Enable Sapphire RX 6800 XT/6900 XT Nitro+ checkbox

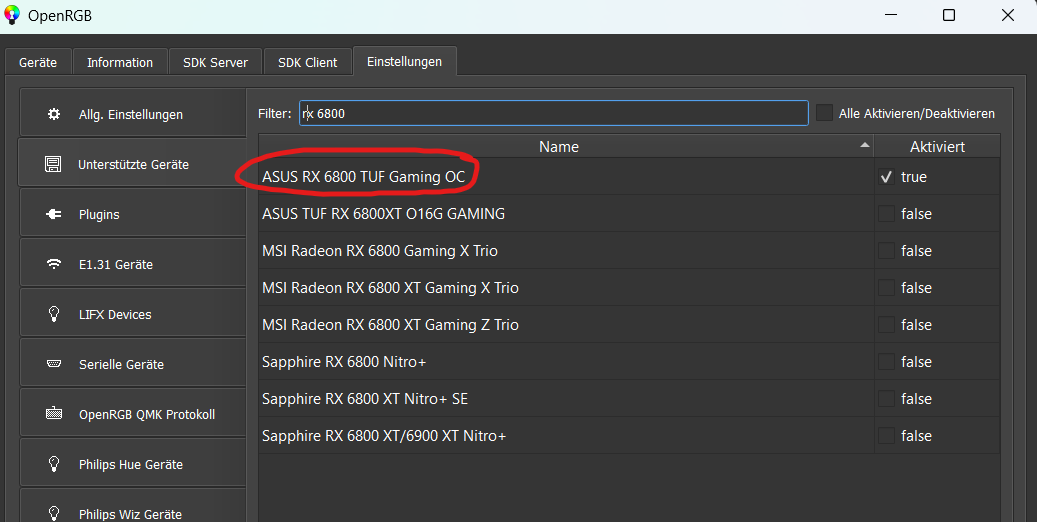coord(886,436)
